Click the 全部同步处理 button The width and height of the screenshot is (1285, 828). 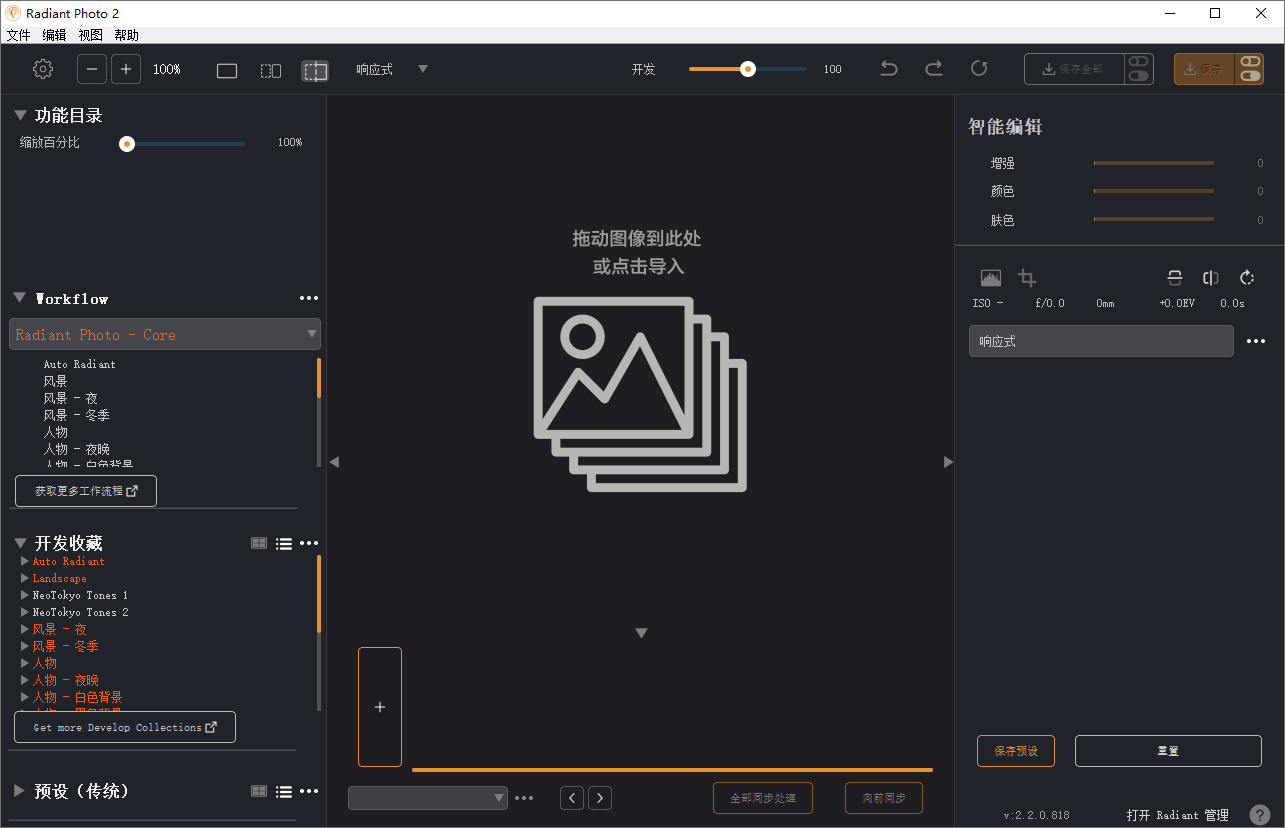click(763, 798)
